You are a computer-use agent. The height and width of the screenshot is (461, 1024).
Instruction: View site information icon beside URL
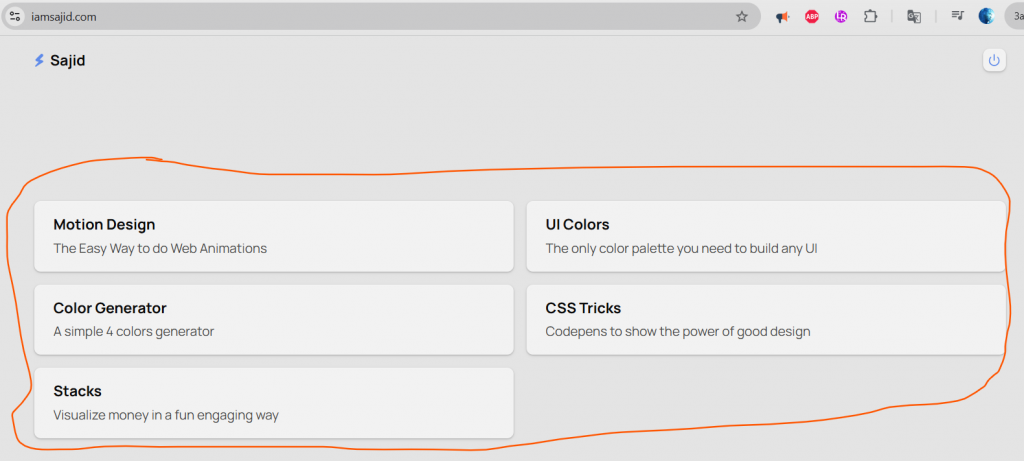click(x=15, y=16)
